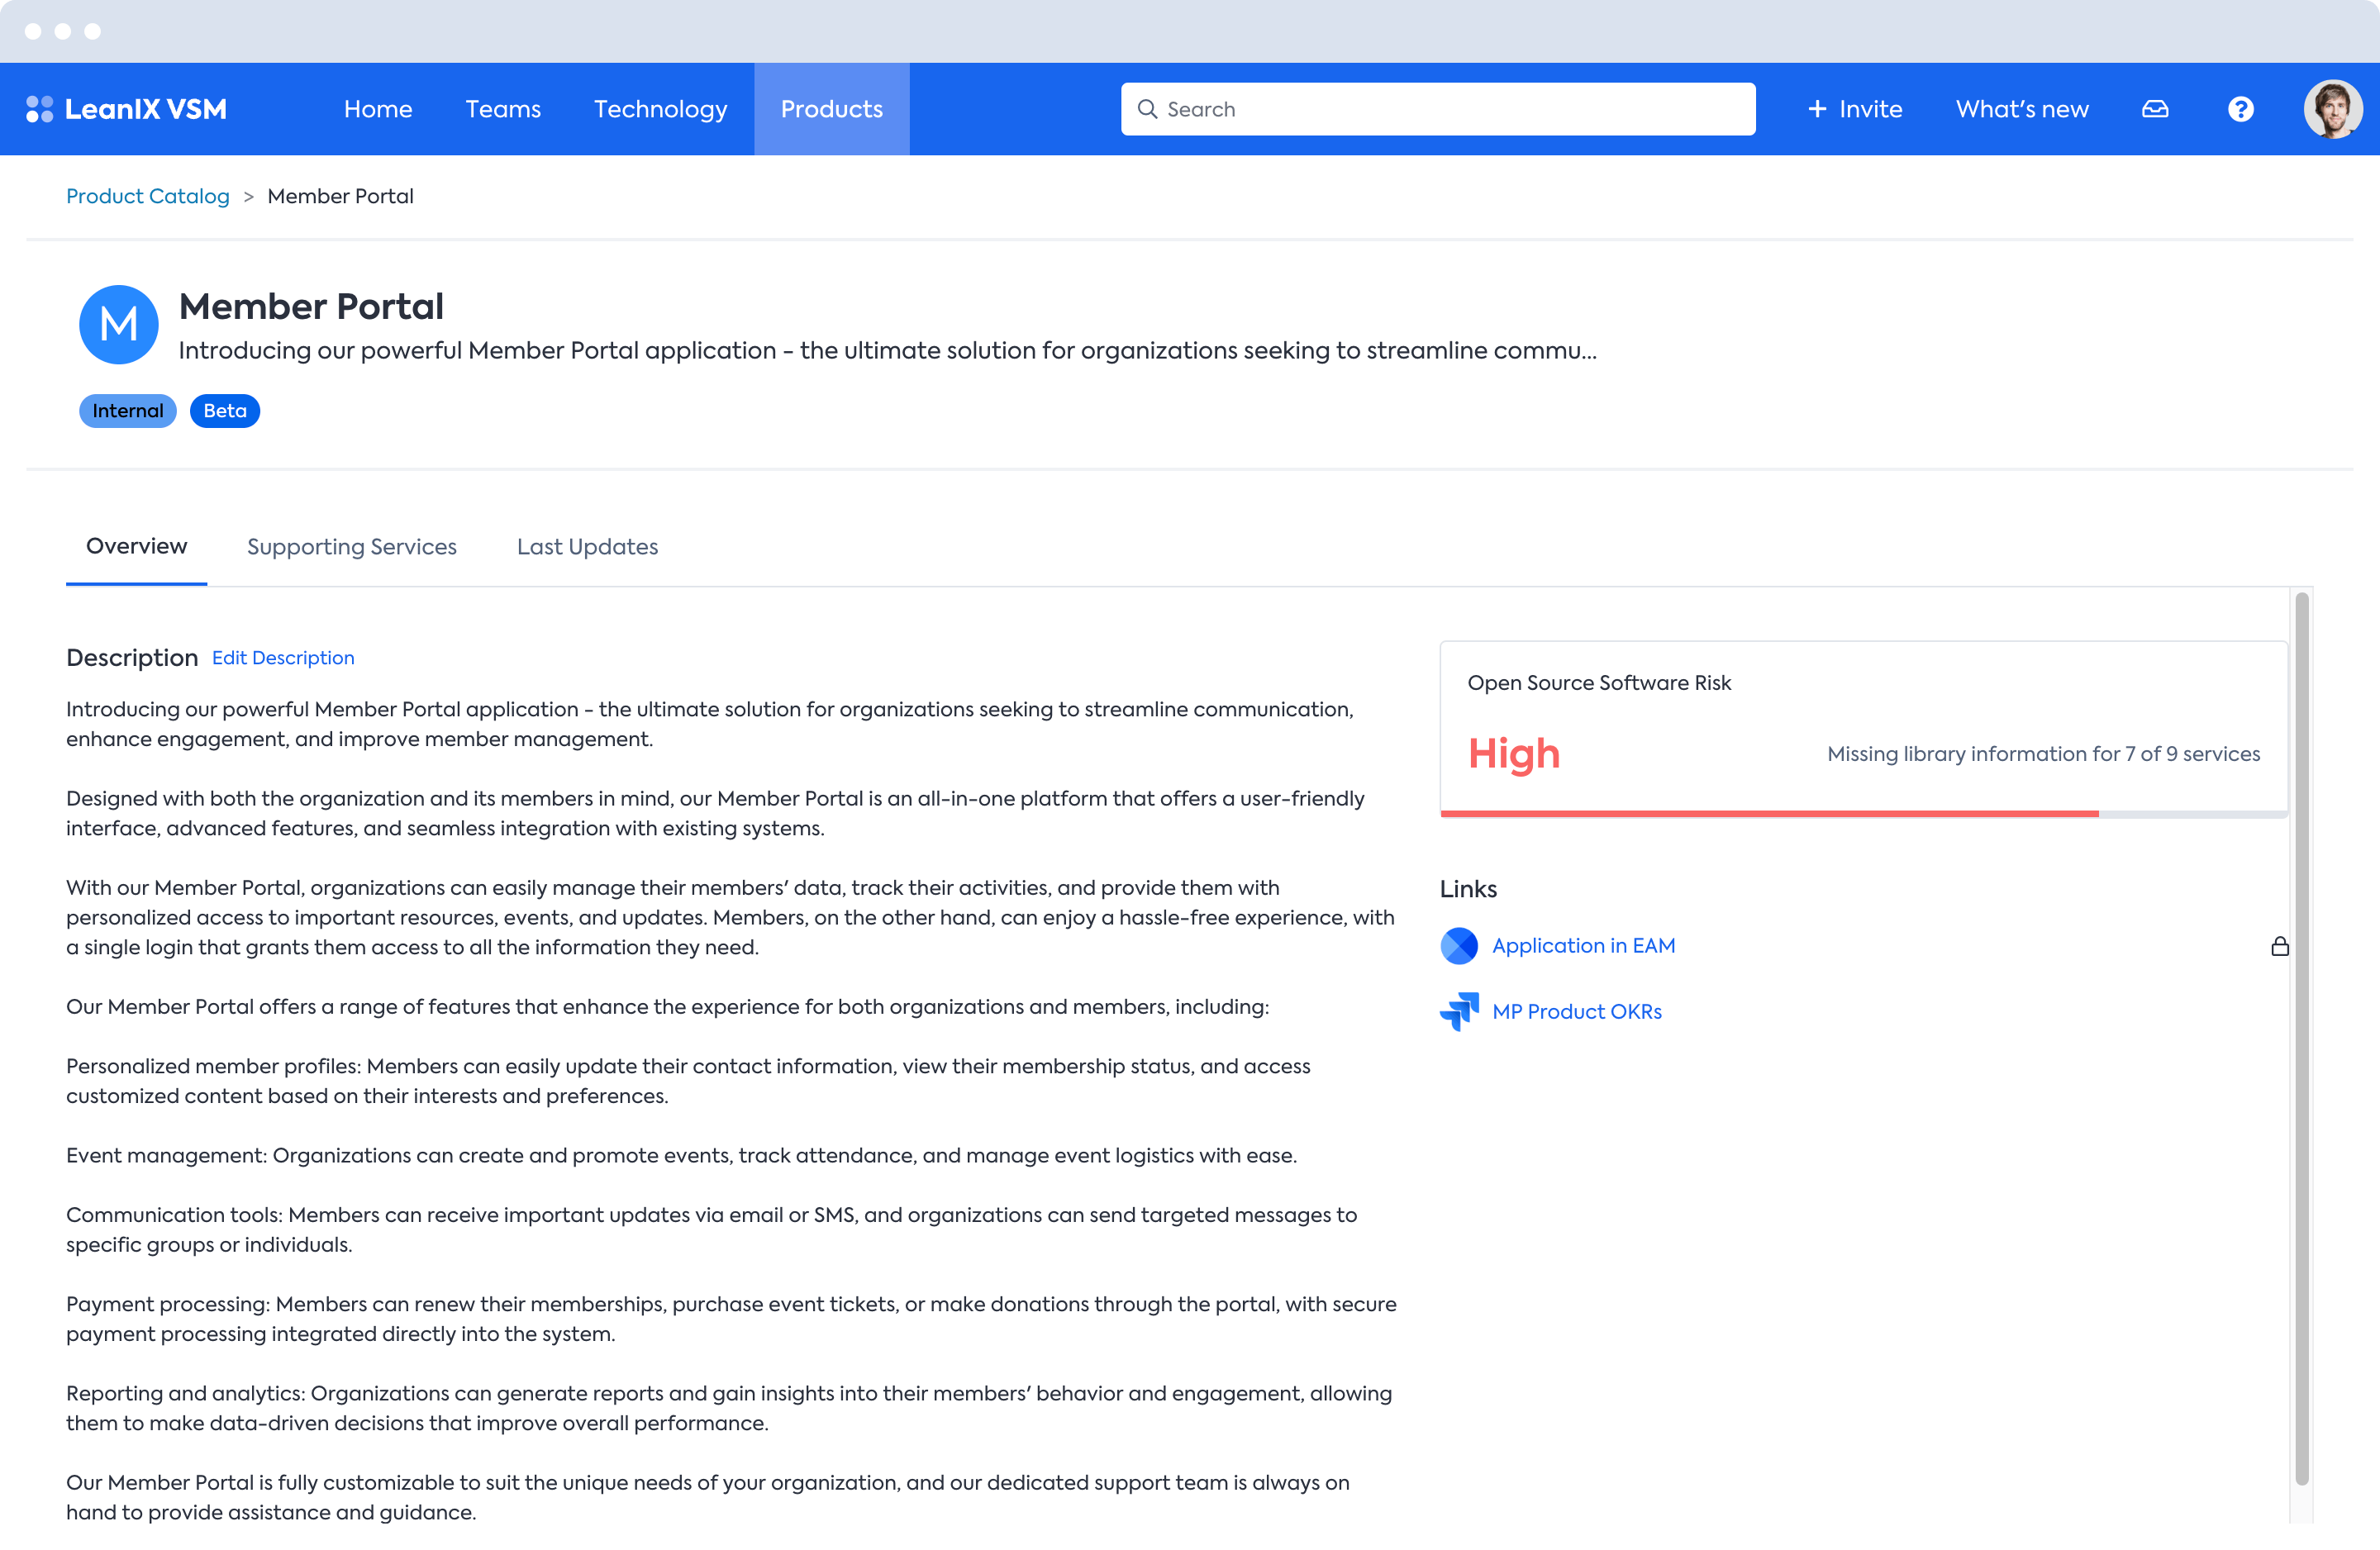Click the plus icon next to Invite
This screenshot has width=2380, height=1550.
coord(1817,109)
